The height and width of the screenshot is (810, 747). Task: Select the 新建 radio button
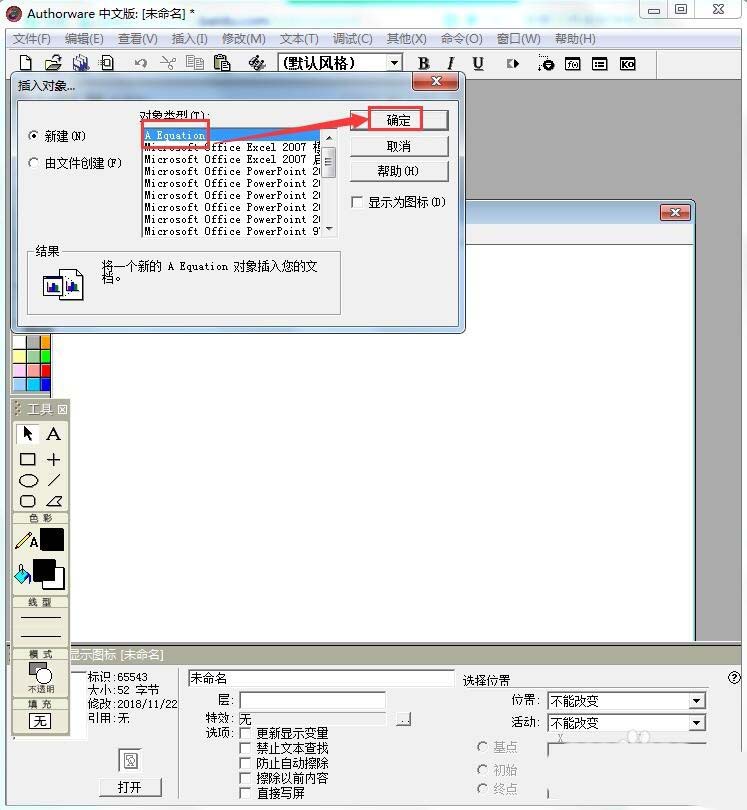(x=33, y=136)
